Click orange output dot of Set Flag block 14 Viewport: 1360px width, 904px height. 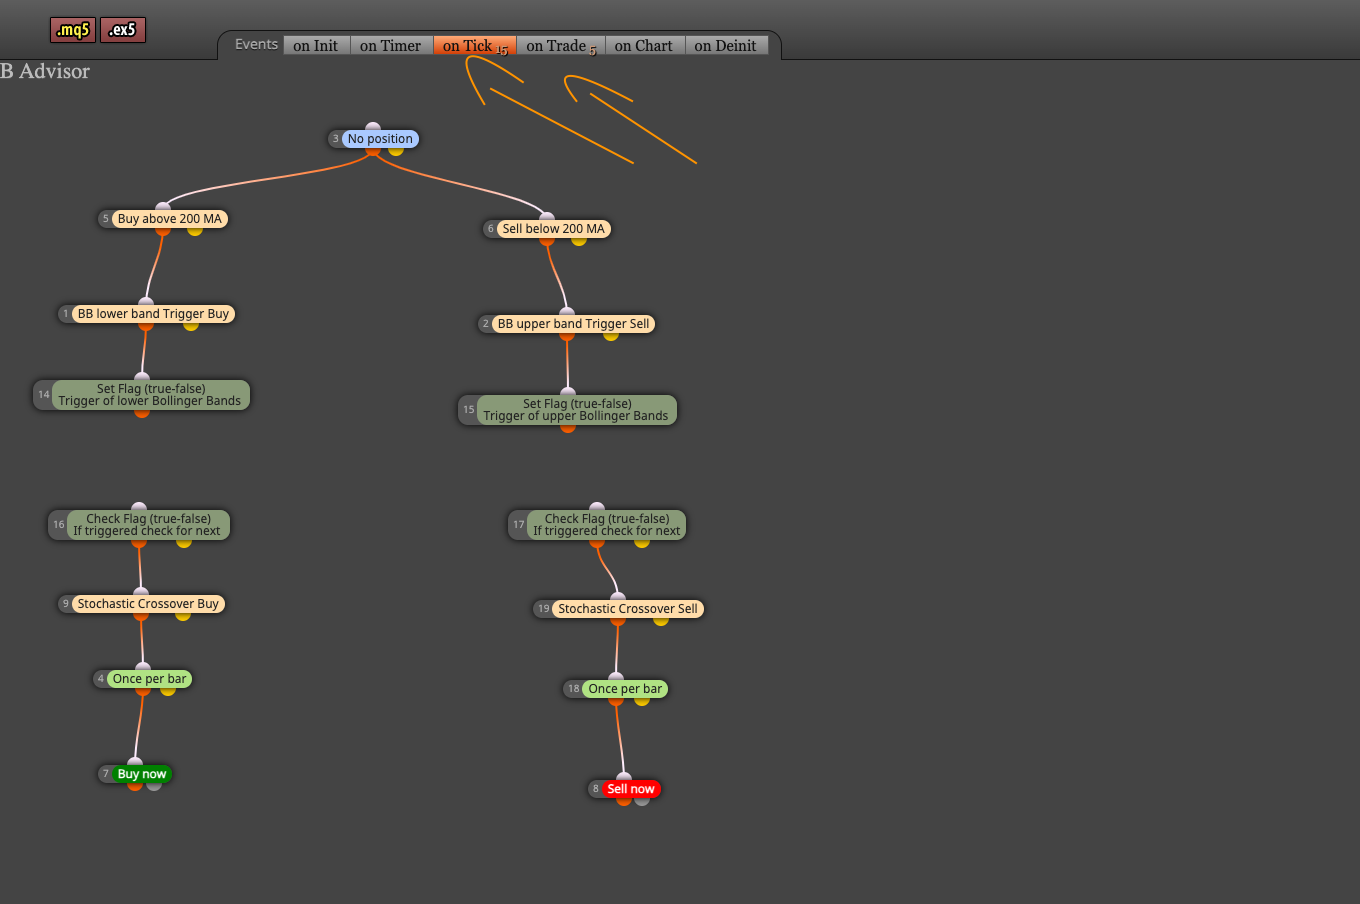[x=142, y=412]
